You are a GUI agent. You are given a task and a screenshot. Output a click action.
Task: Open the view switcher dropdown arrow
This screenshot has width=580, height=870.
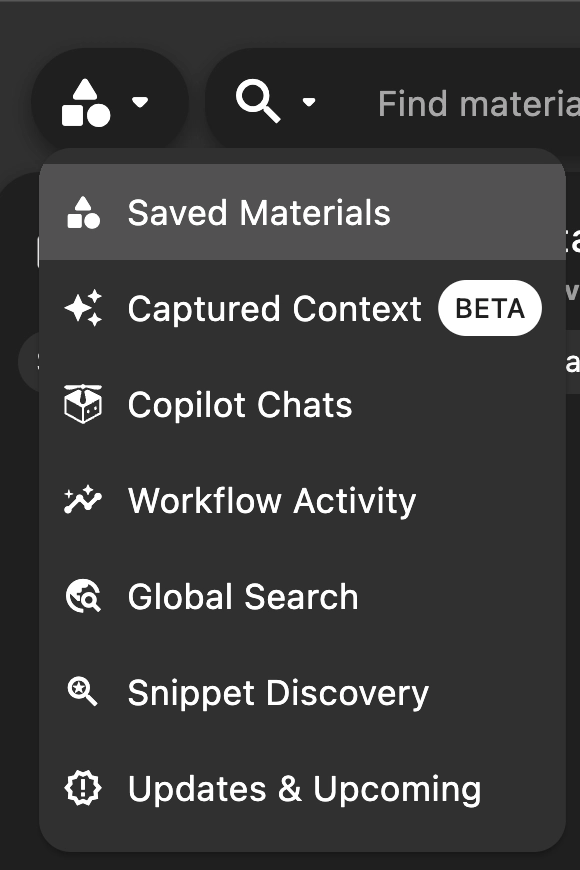tap(140, 103)
